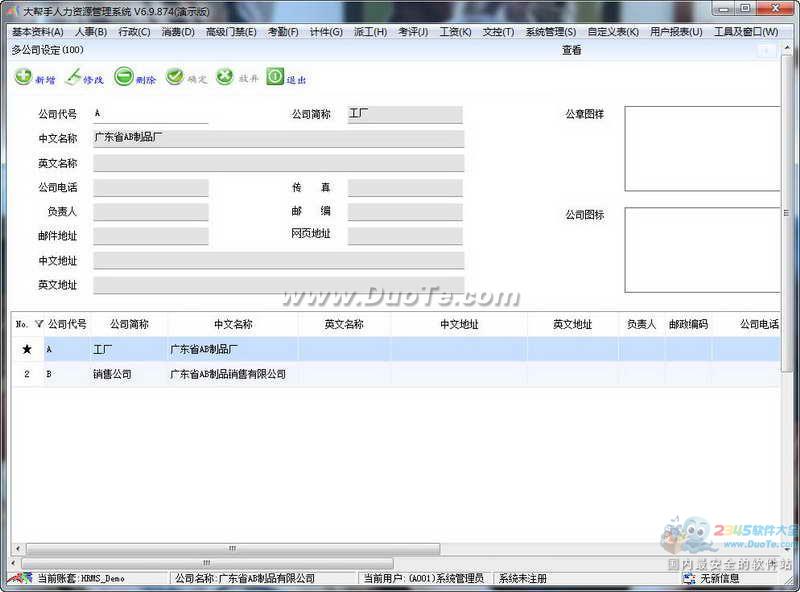The image size is (800, 592).
Task: Click the grid scrollbar's left arrow
Action: (18, 549)
